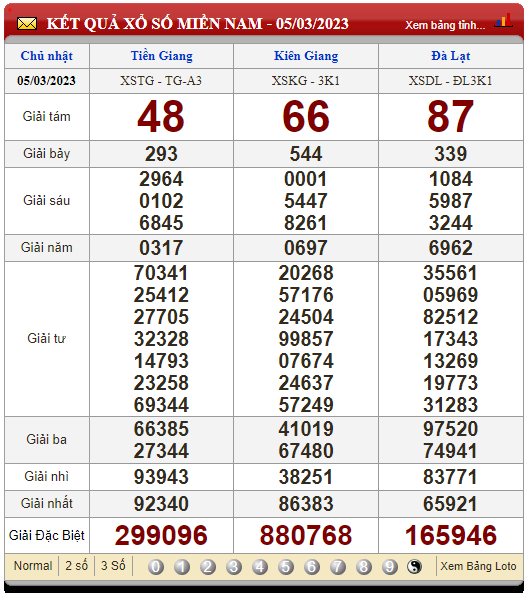Select digit 9 filter ball
The height and width of the screenshot is (593, 527).
(x=390, y=567)
